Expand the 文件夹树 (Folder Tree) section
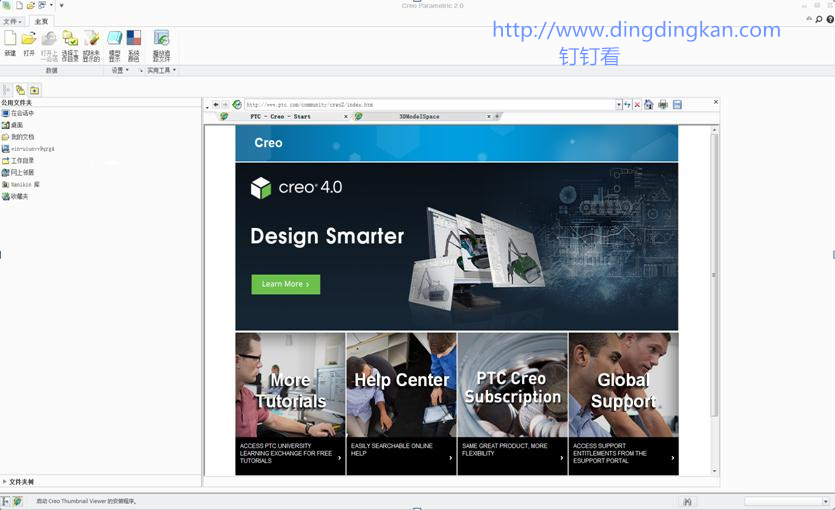 pyautogui.click(x=18, y=482)
